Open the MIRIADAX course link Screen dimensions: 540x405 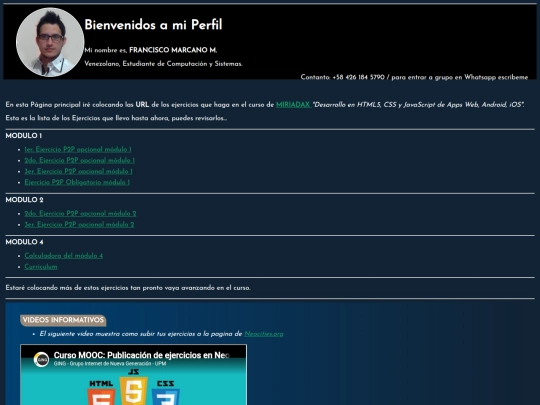[x=293, y=104]
